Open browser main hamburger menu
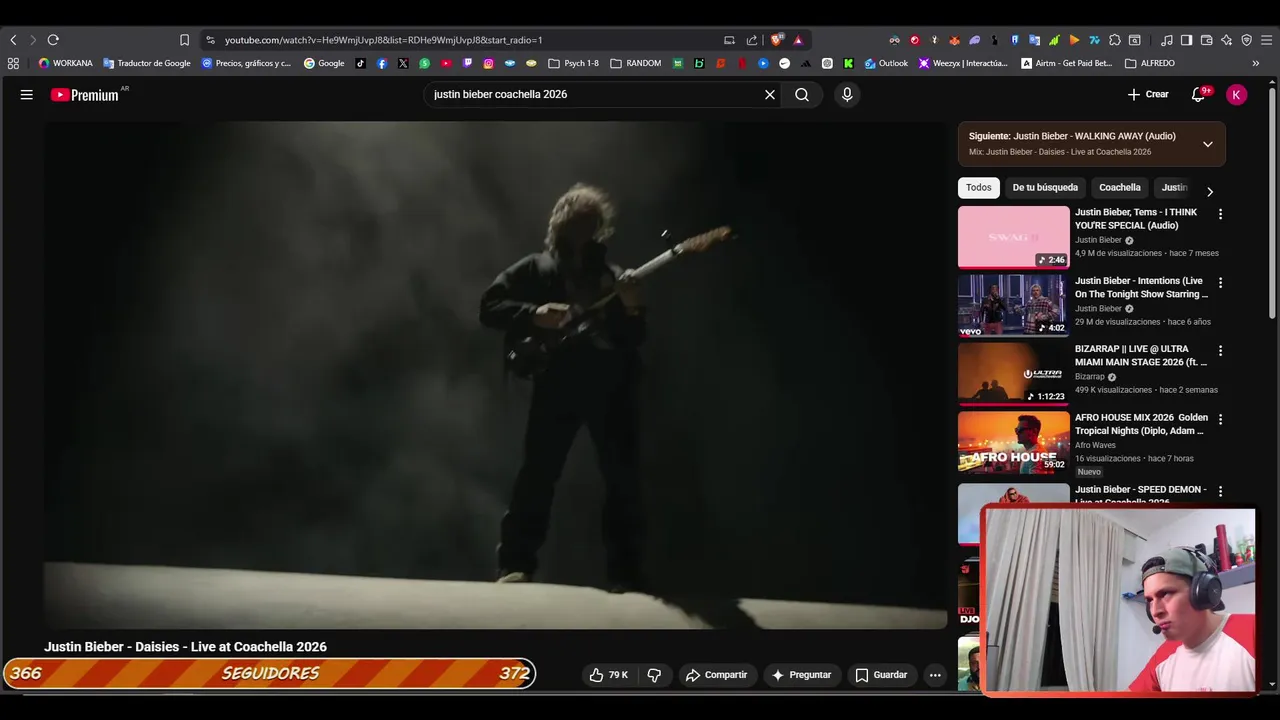Image resolution: width=1280 pixels, height=720 pixels. [1267, 40]
